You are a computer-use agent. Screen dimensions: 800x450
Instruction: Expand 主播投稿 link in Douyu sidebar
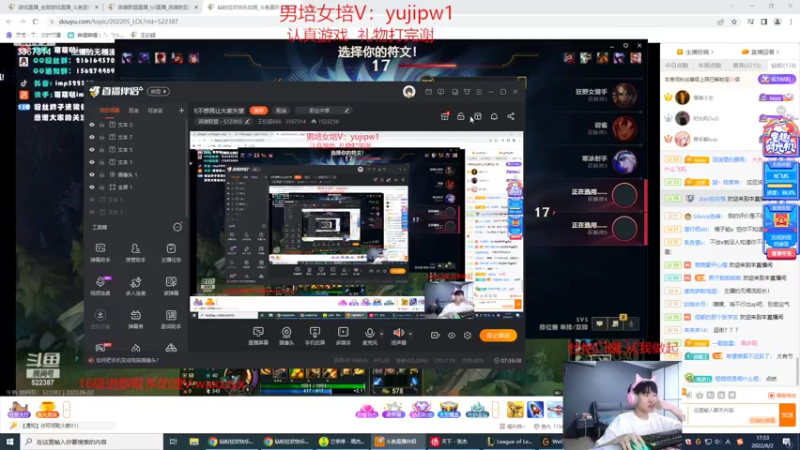click(x=695, y=52)
